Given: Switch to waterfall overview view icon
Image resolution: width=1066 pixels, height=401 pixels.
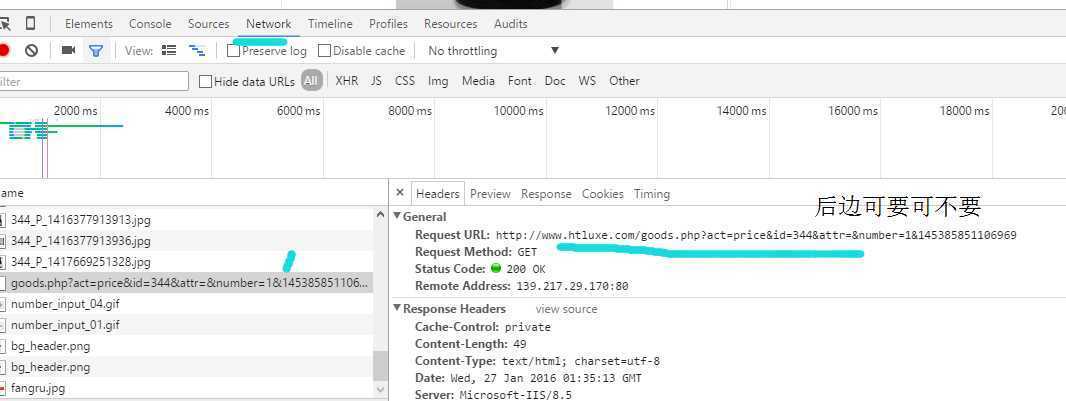Looking at the screenshot, I should tap(197, 50).
